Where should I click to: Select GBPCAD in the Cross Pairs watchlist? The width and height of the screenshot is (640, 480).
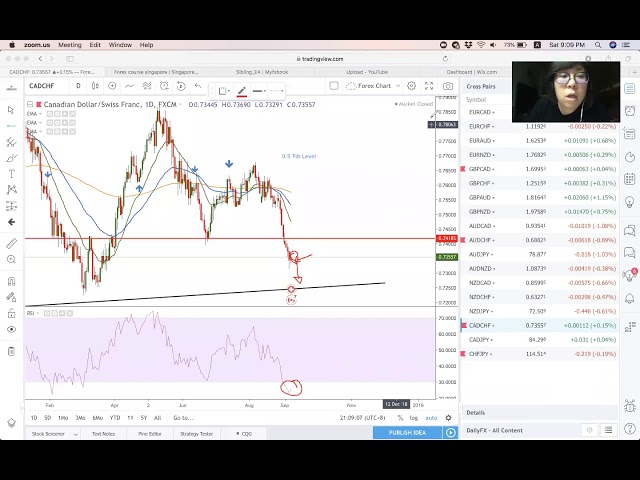[480, 169]
